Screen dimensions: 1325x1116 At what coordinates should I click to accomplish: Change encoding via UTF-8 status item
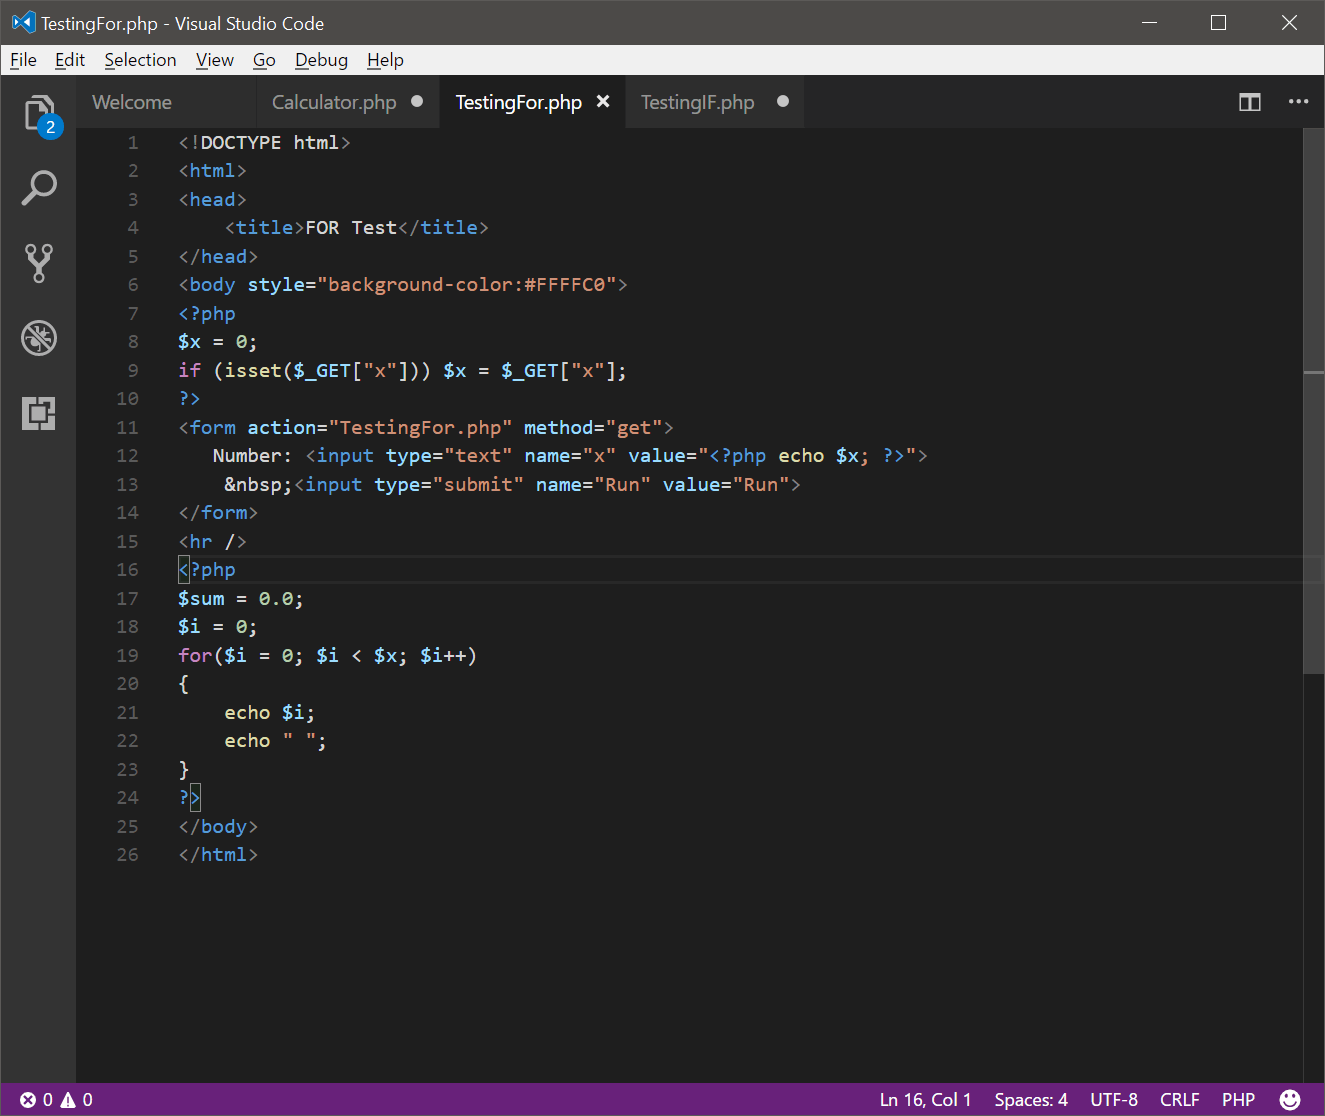(1114, 1100)
